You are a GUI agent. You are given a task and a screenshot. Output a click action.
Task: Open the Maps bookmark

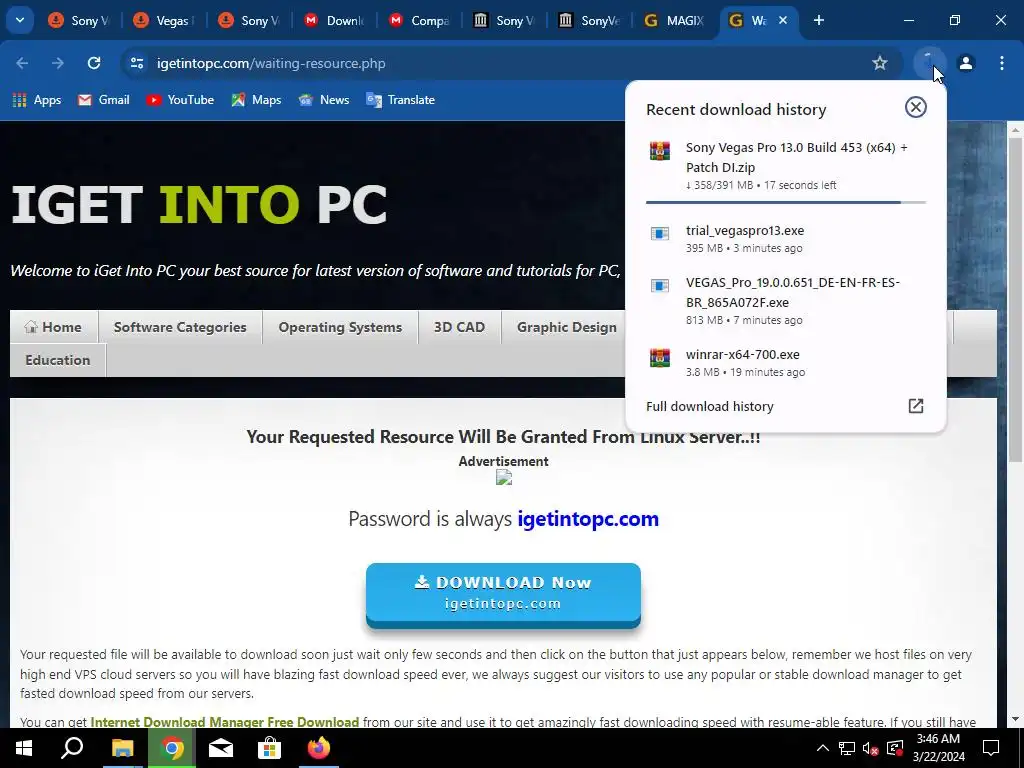(x=257, y=100)
